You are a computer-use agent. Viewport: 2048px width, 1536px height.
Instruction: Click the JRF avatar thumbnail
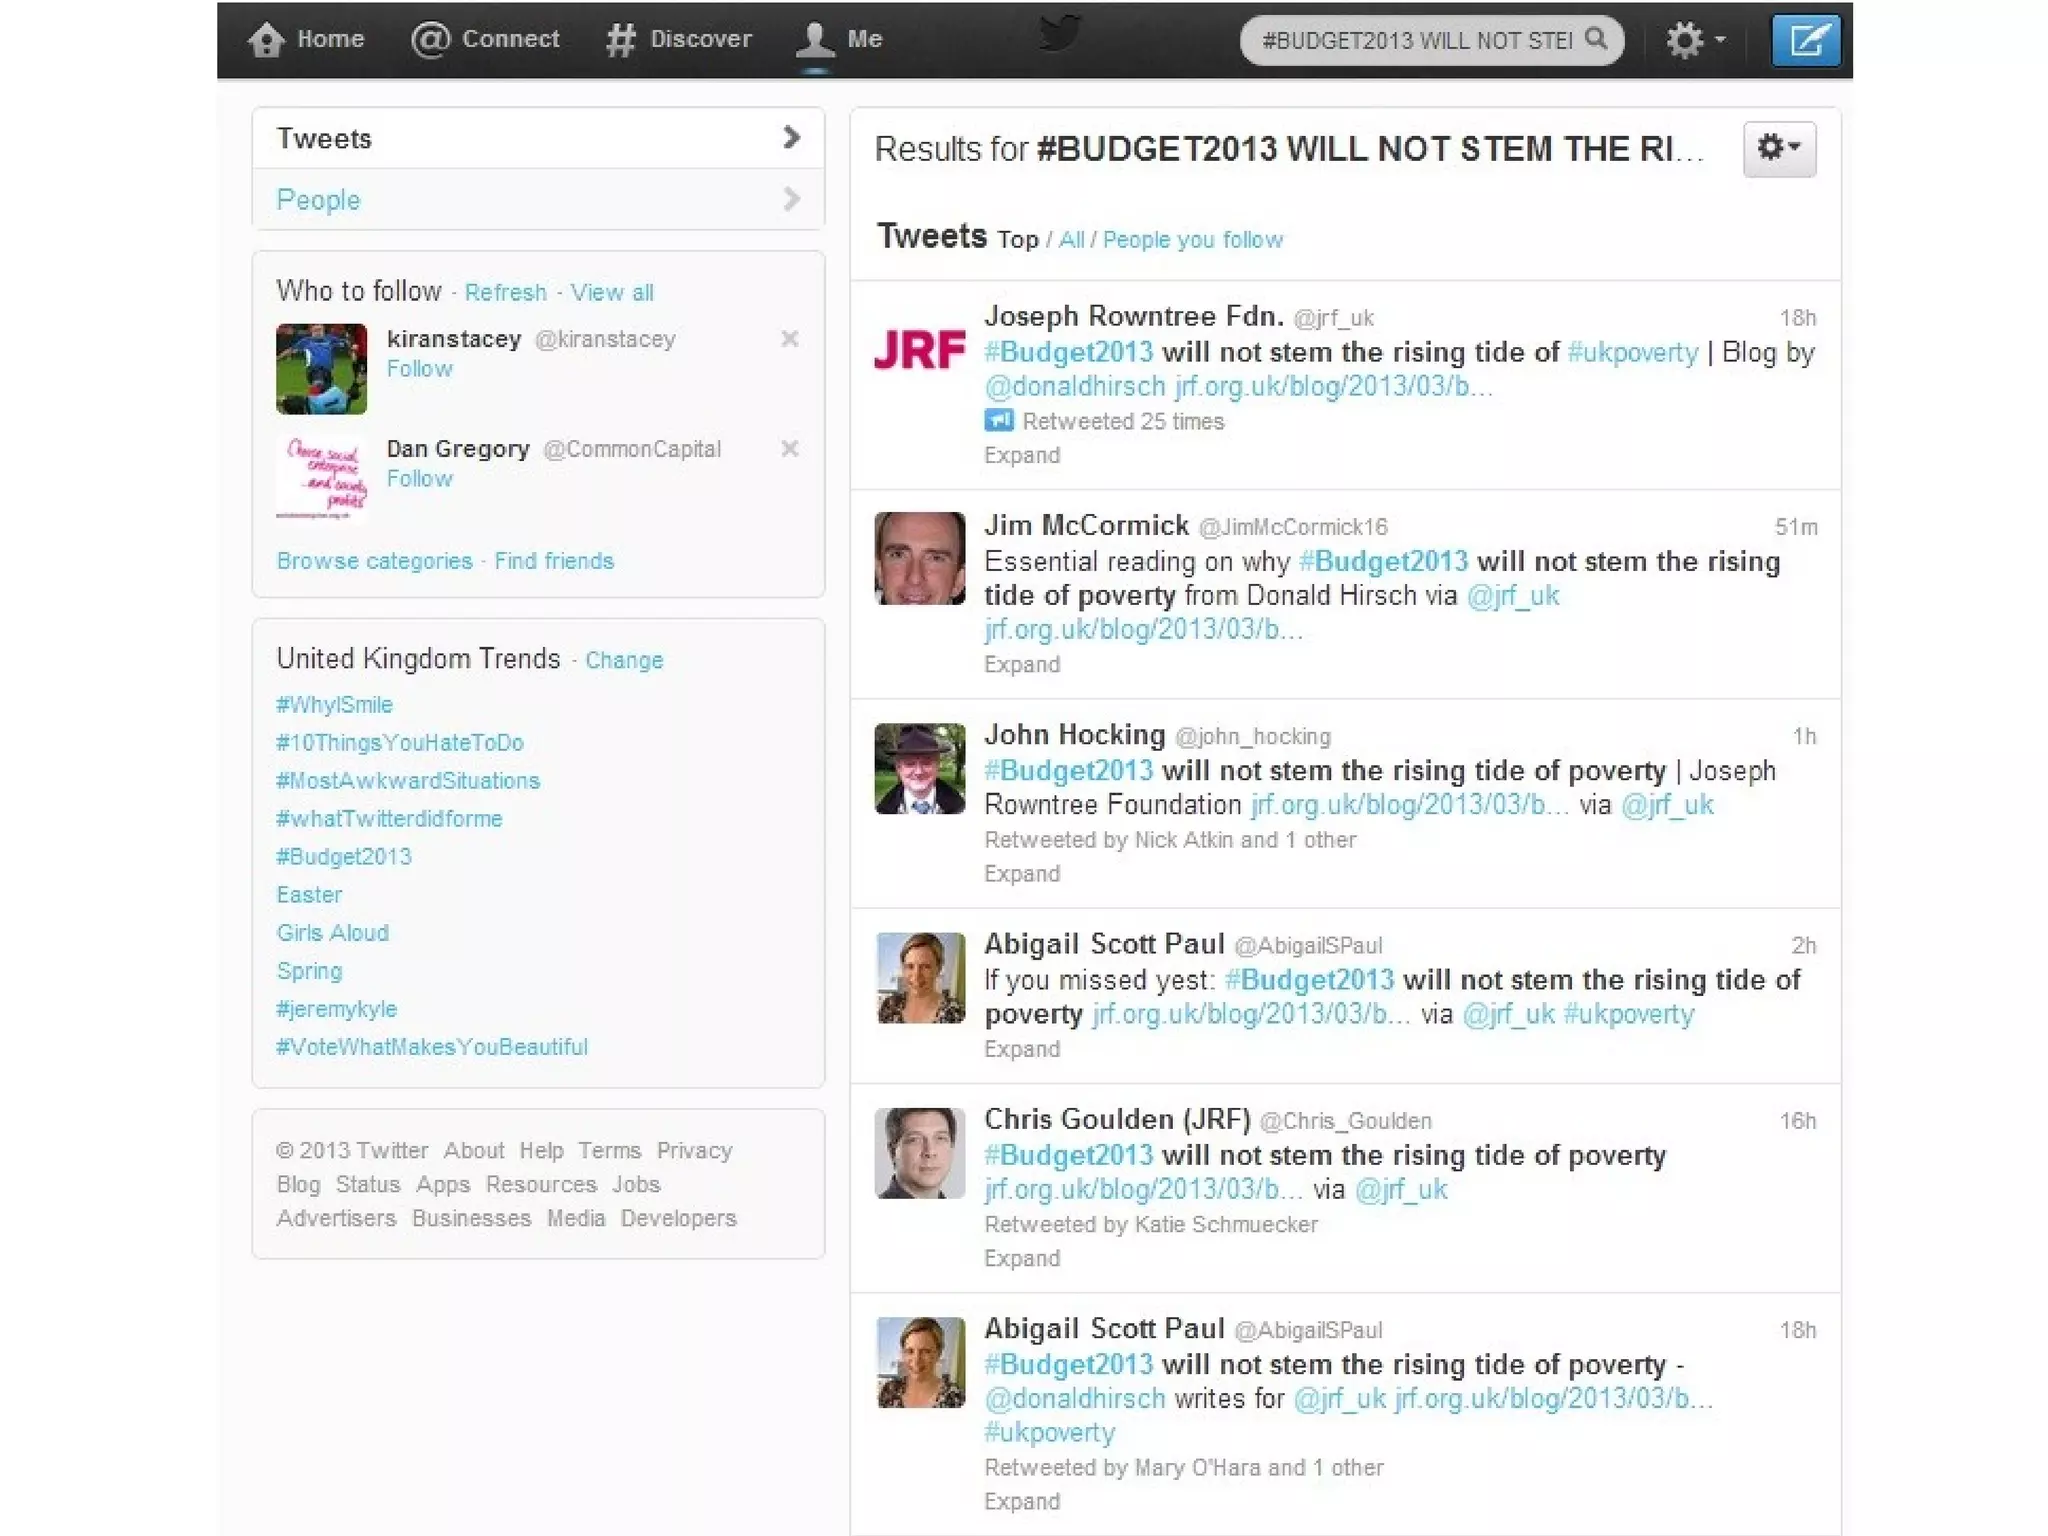pyautogui.click(x=919, y=350)
